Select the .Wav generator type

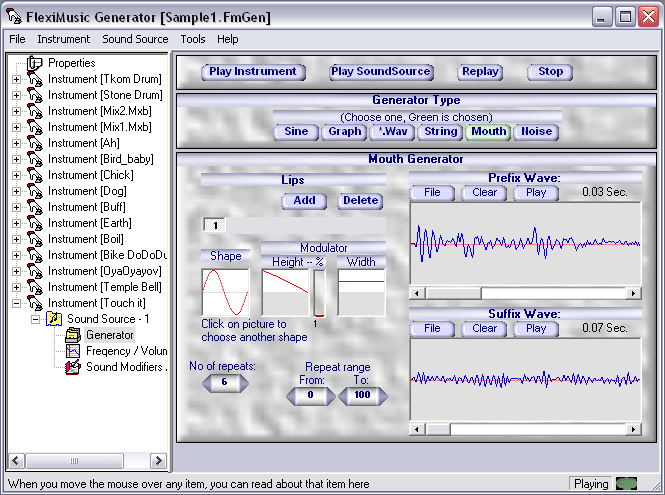pos(392,131)
